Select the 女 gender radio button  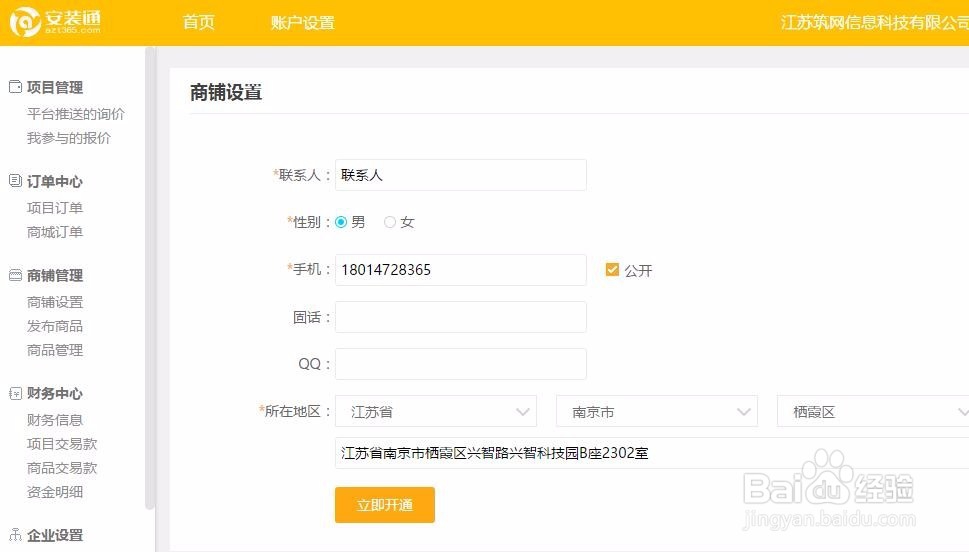point(389,222)
